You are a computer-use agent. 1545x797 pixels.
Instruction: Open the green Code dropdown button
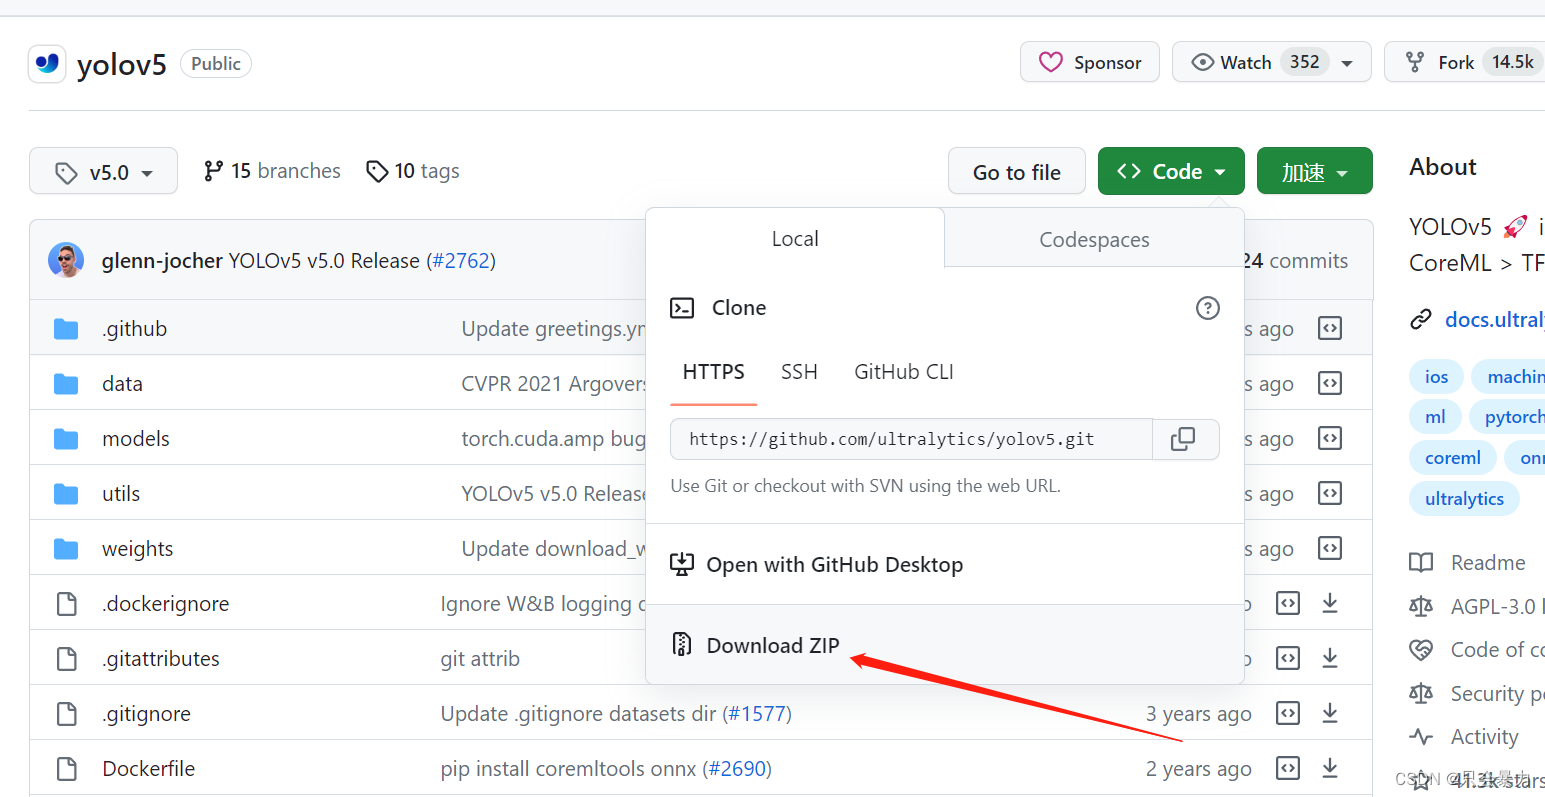click(x=1171, y=171)
